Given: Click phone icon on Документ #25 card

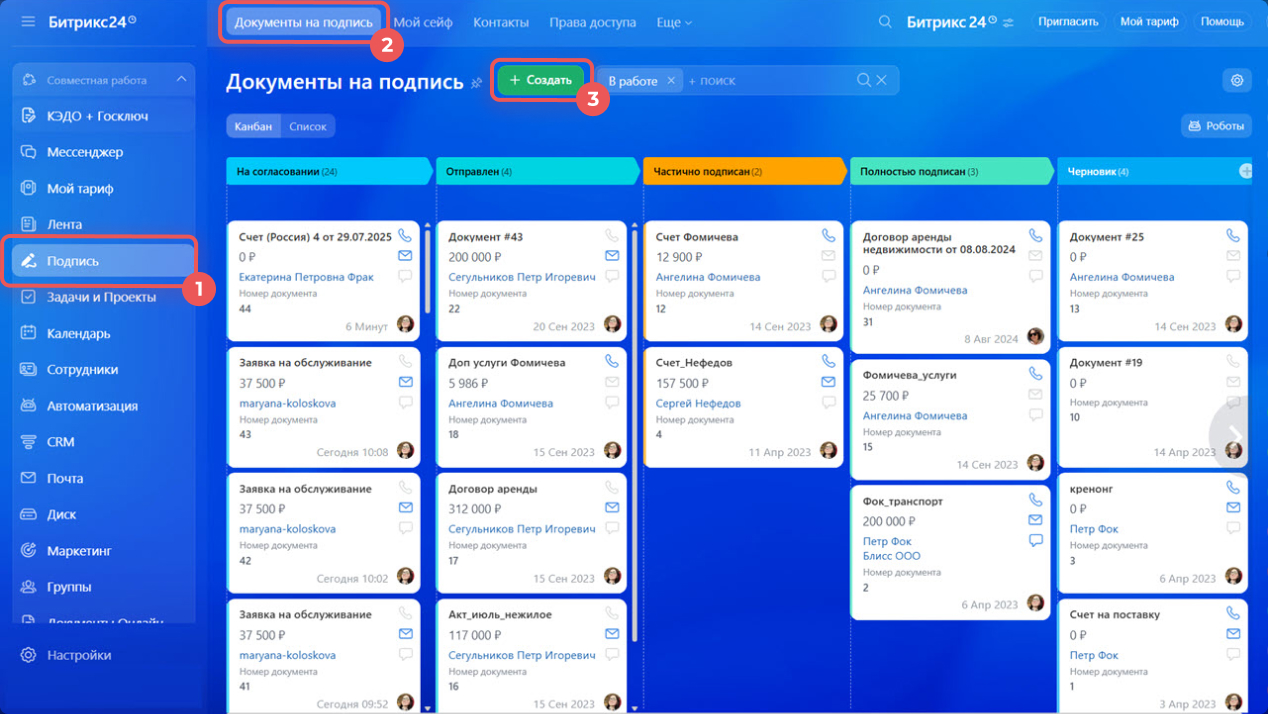Looking at the screenshot, I should coord(1233,236).
